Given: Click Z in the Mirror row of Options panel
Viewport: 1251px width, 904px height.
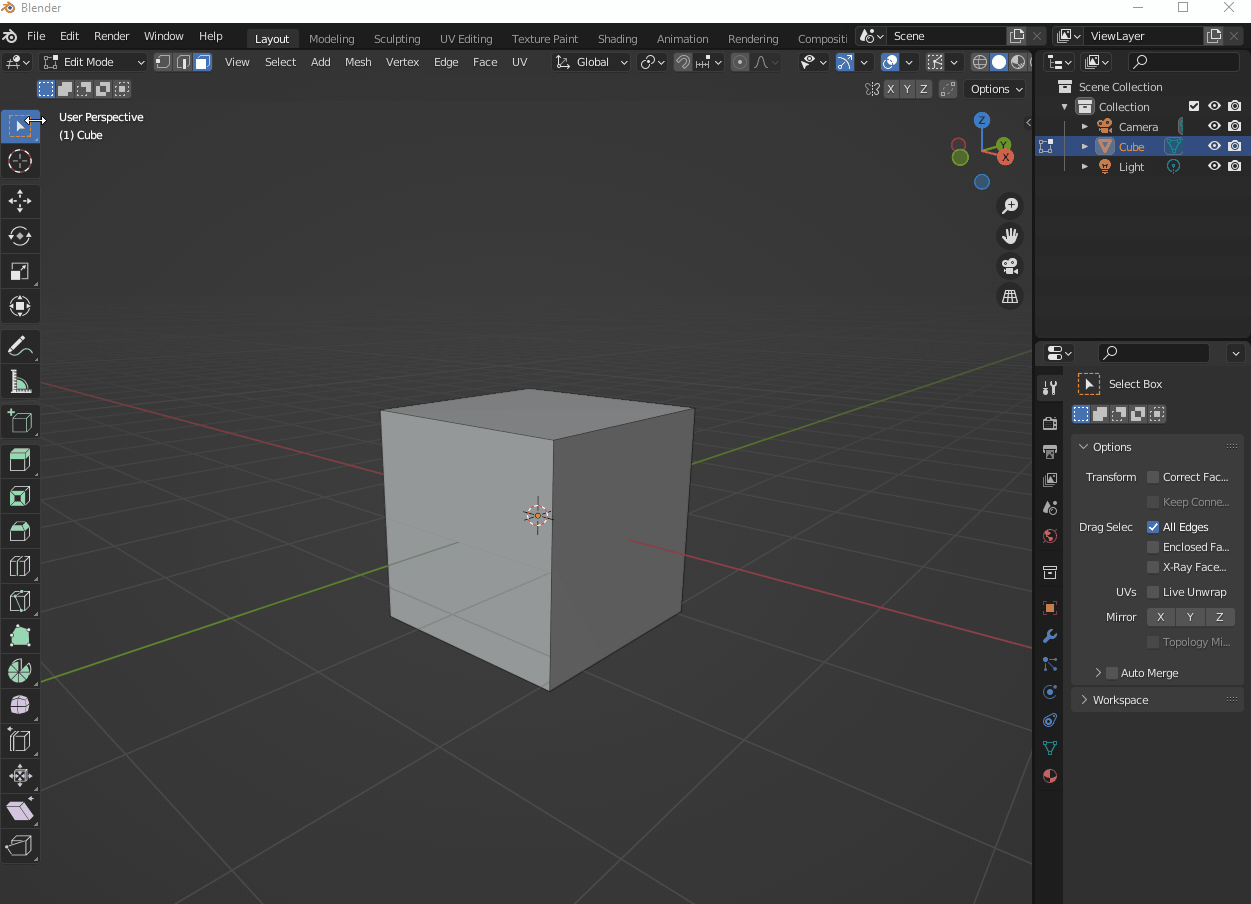Looking at the screenshot, I should tap(1220, 617).
